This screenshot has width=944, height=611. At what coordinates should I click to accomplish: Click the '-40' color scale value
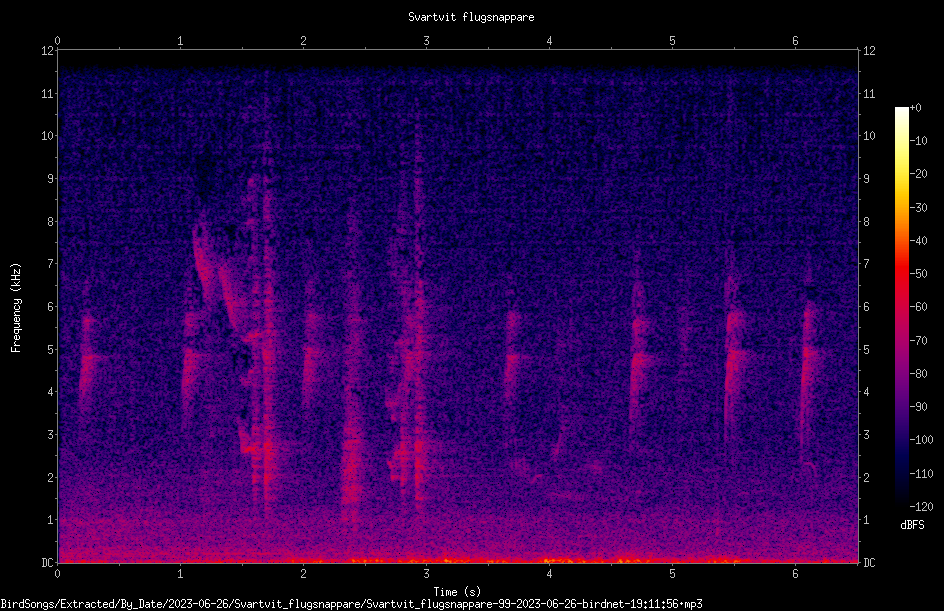[918, 241]
